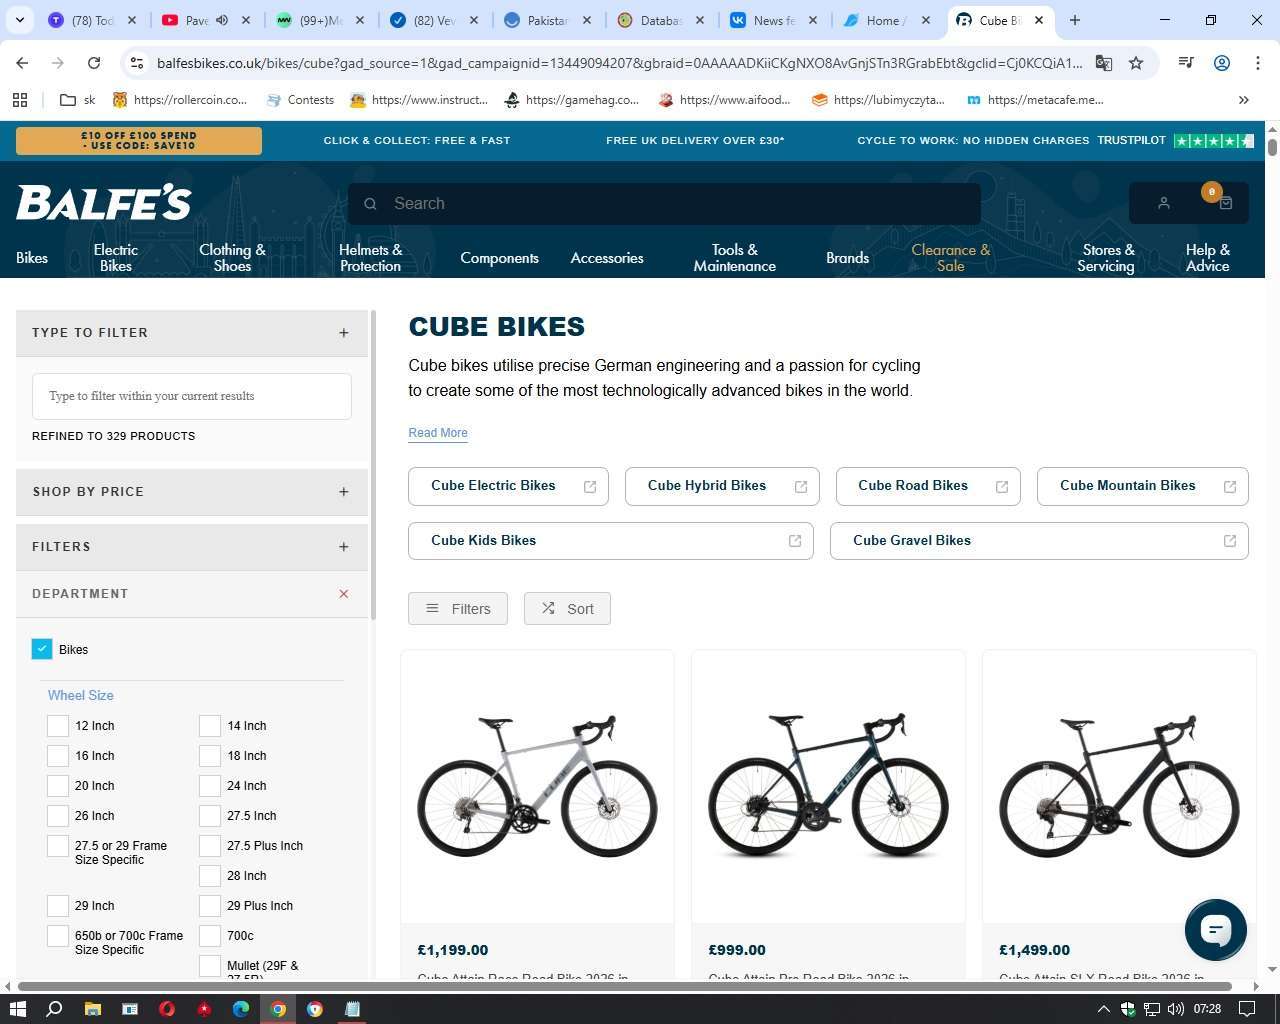This screenshot has width=1280, height=1024.
Task: Go back to the previous page
Action: click(x=22, y=63)
